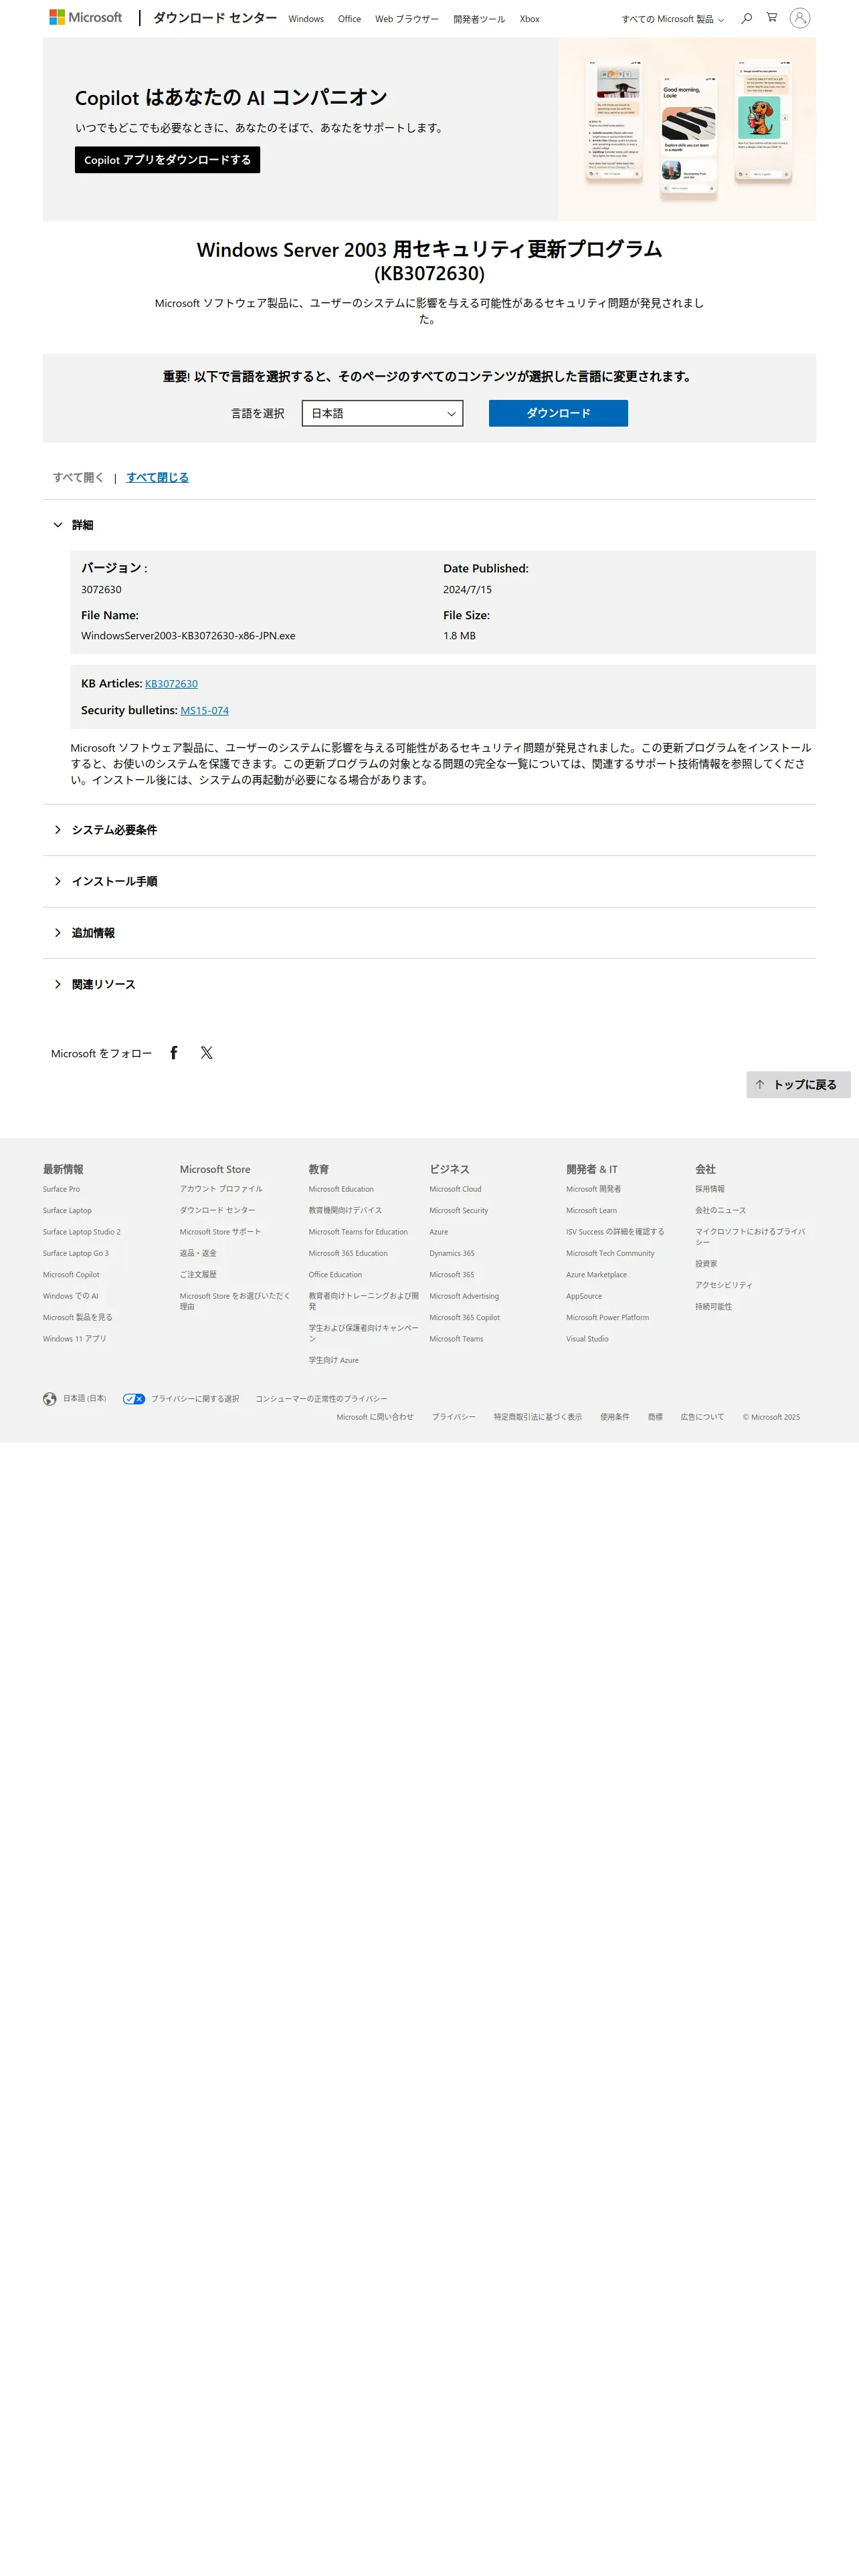This screenshot has width=859, height=2576.
Task: Open Windows 11 アプリ footer link
Action: coord(74,1339)
